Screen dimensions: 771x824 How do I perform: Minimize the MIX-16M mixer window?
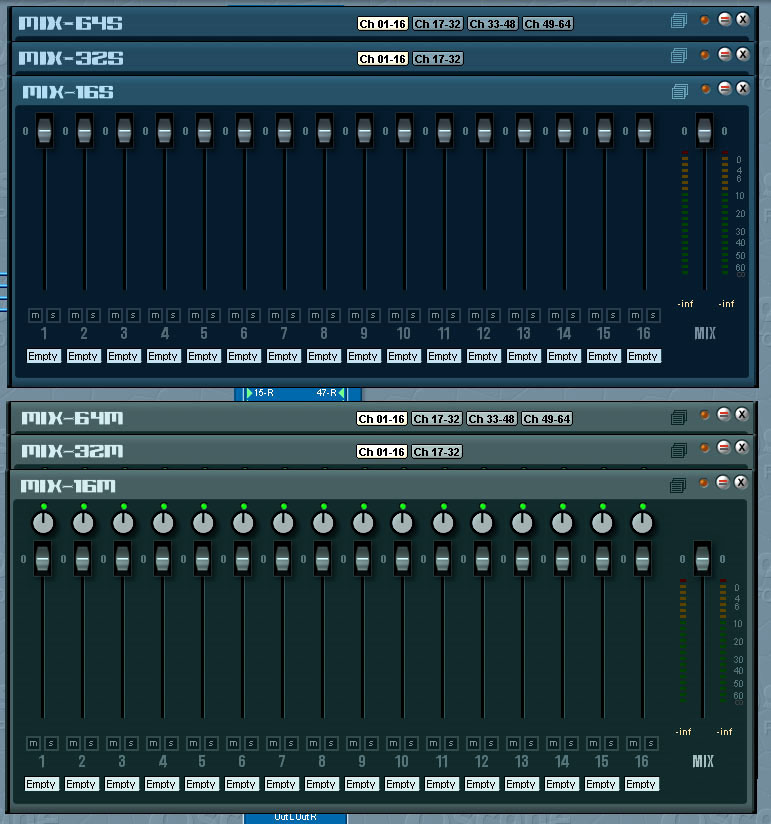[x=723, y=482]
